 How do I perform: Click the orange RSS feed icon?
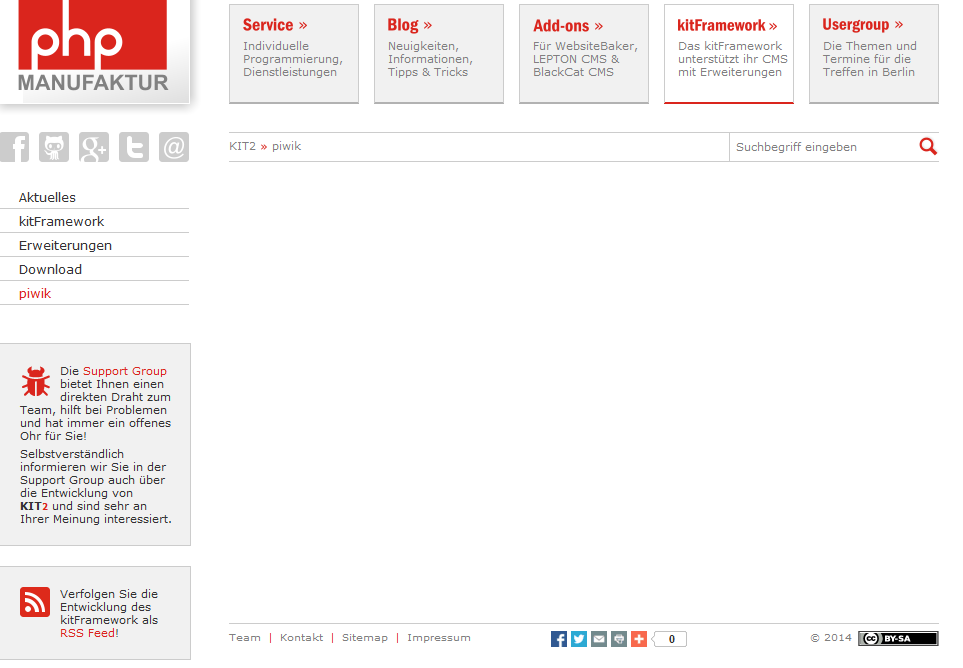(35, 602)
